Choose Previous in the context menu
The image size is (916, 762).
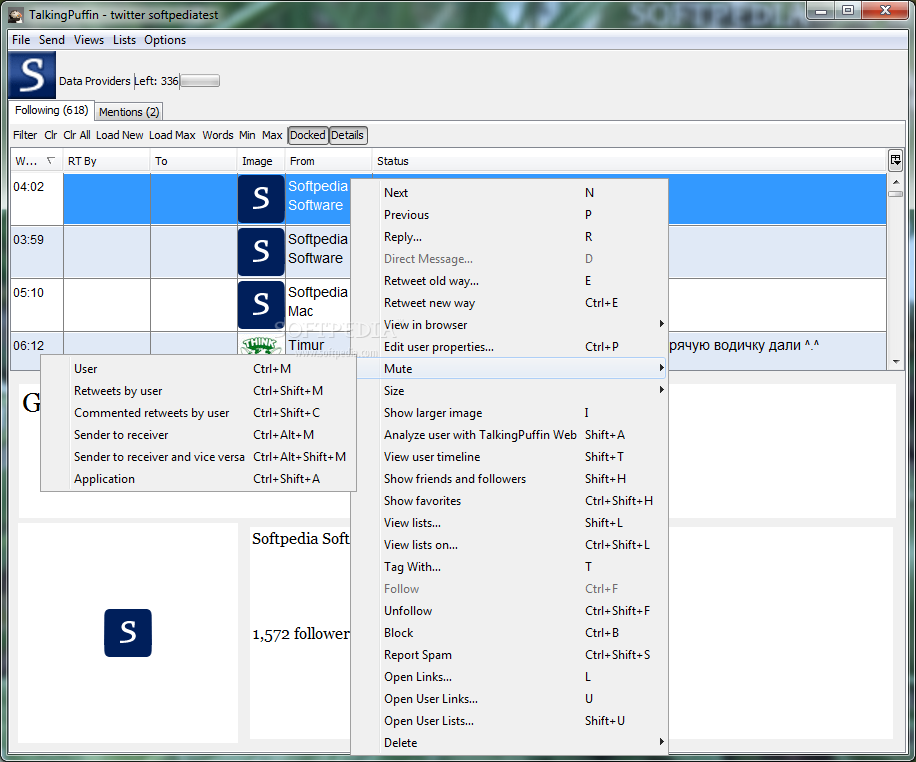click(x=509, y=215)
